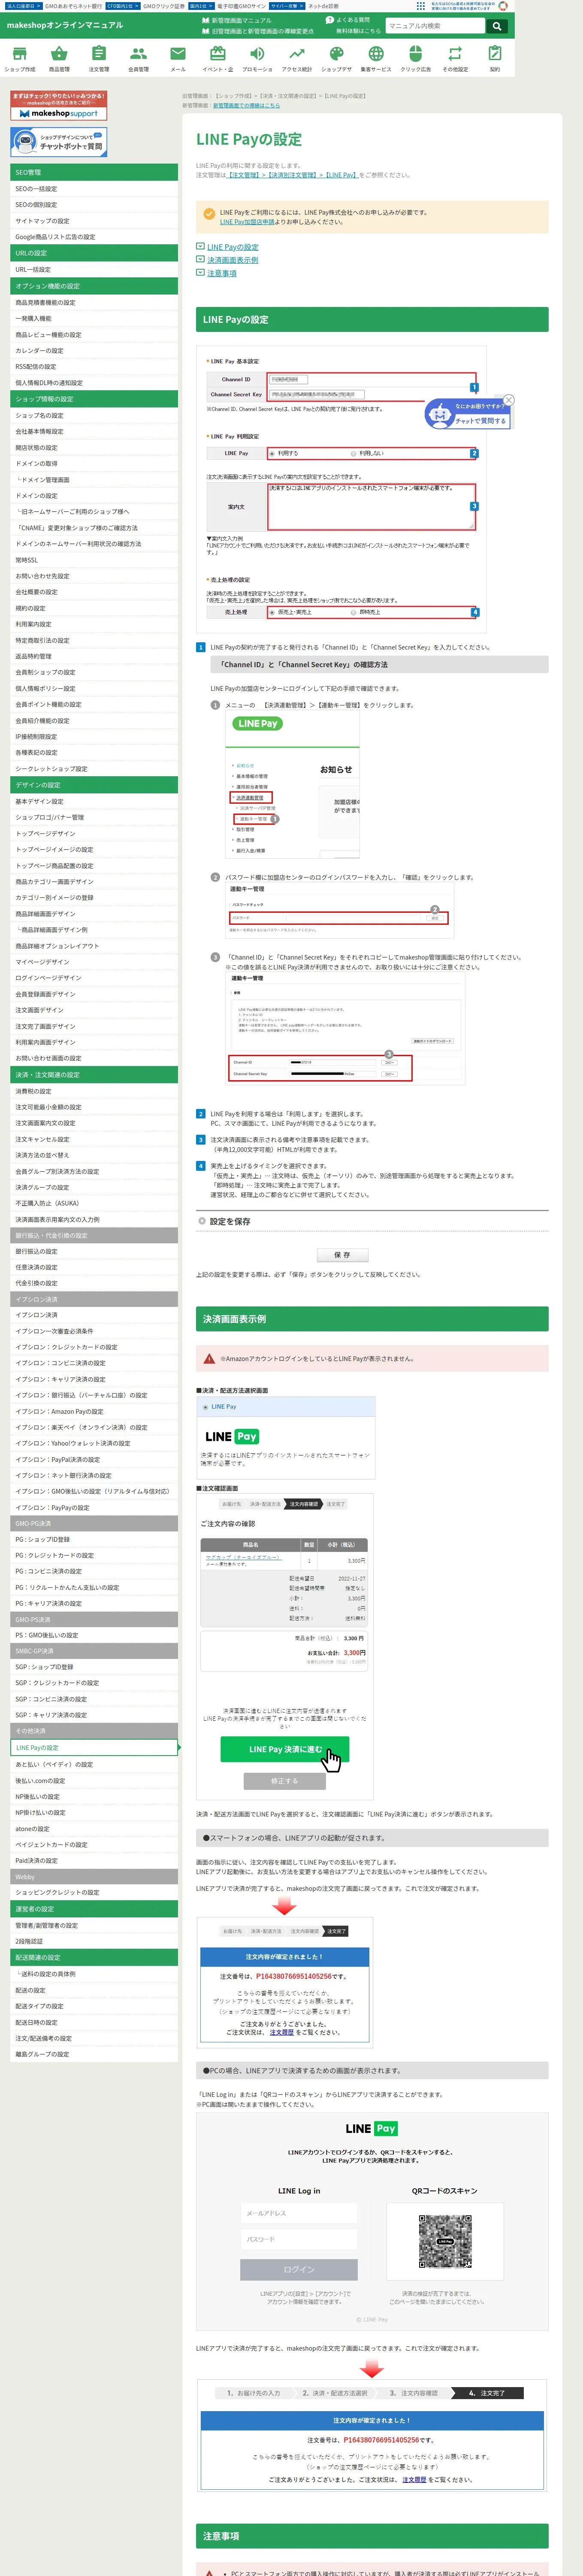Open the オプション機能の設定 sidebar header
The height and width of the screenshot is (2576, 583).
94,286
